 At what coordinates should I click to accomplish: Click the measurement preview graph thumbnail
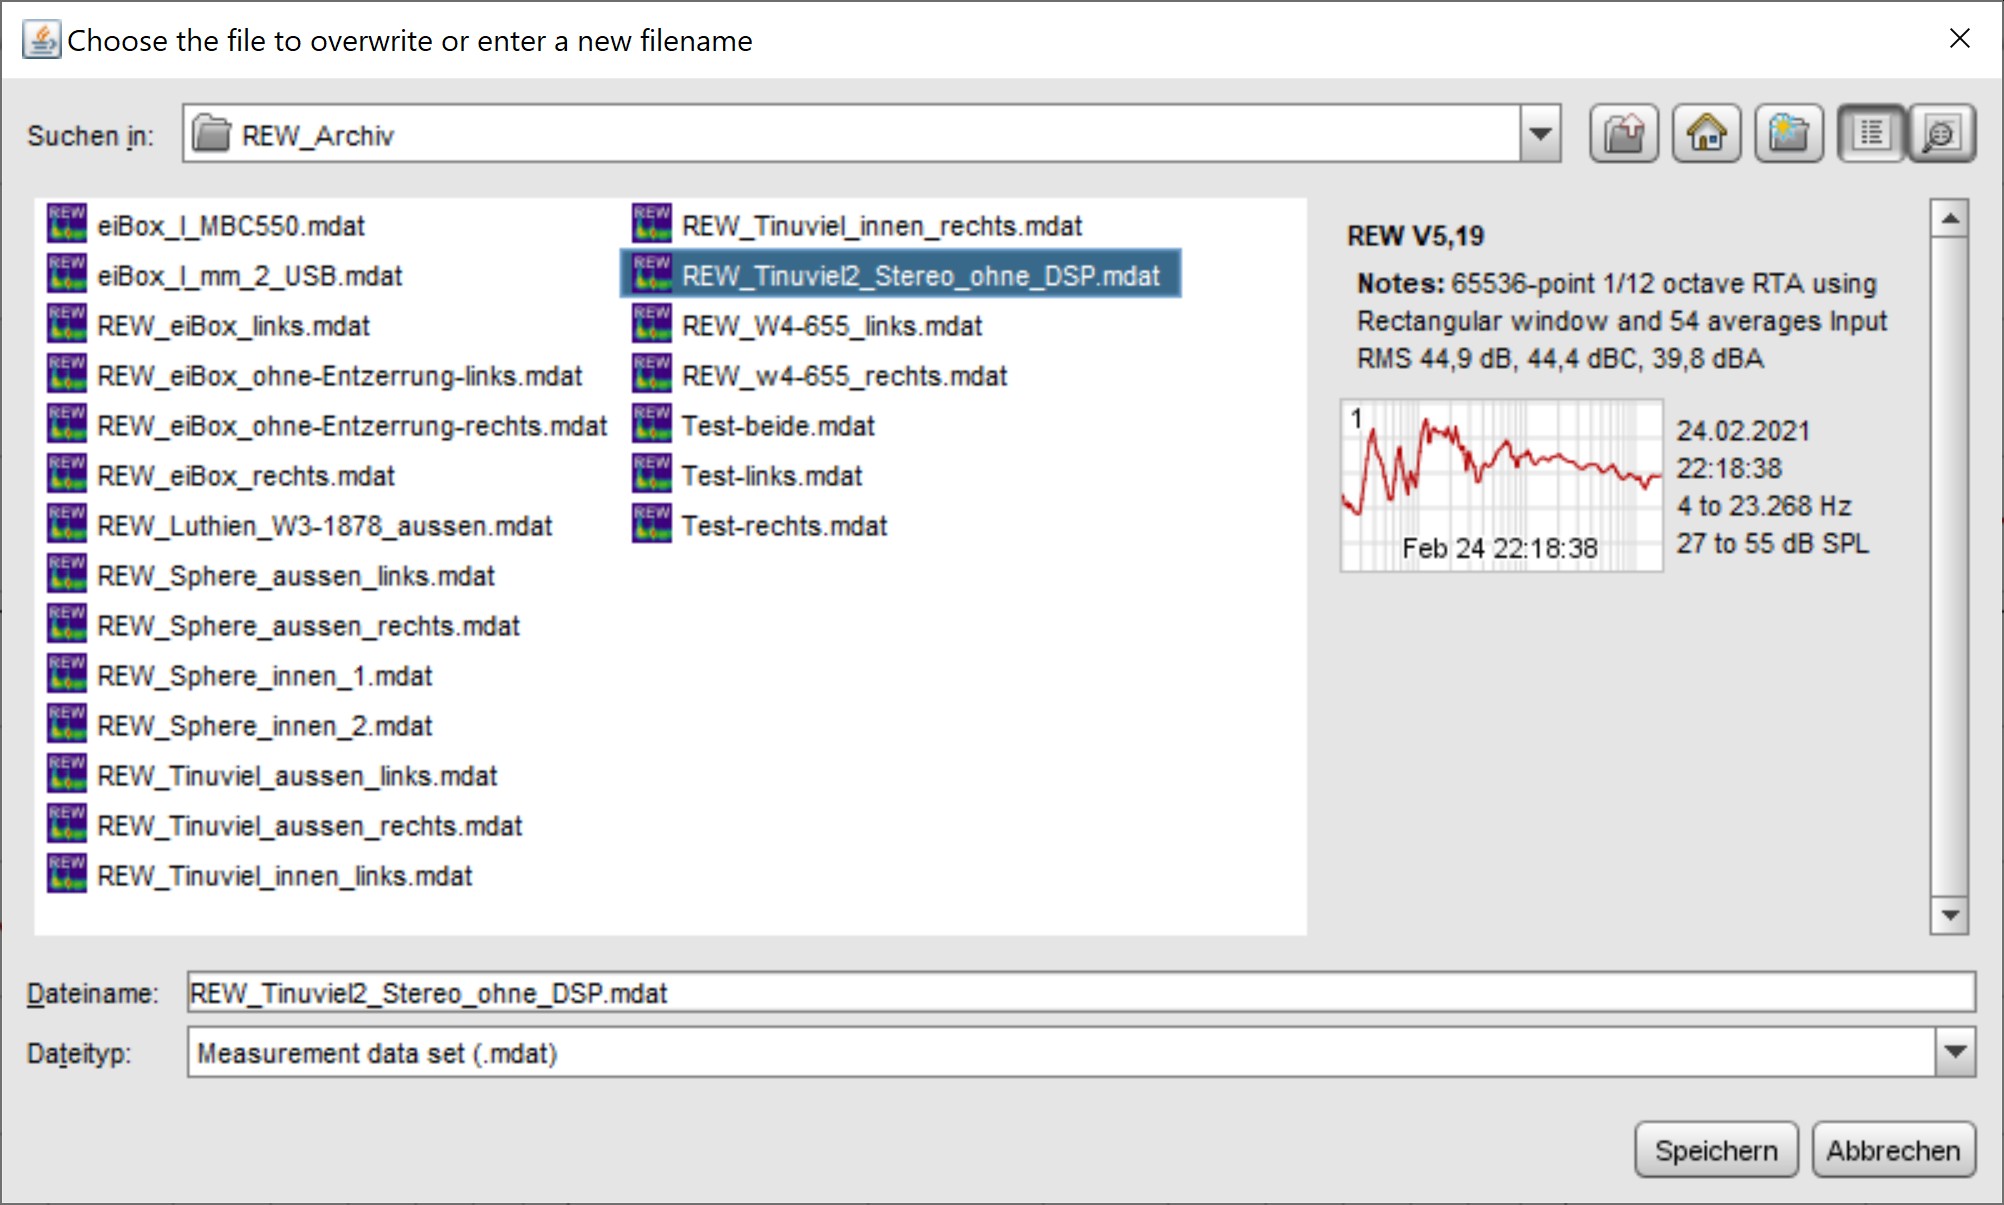[1501, 486]
